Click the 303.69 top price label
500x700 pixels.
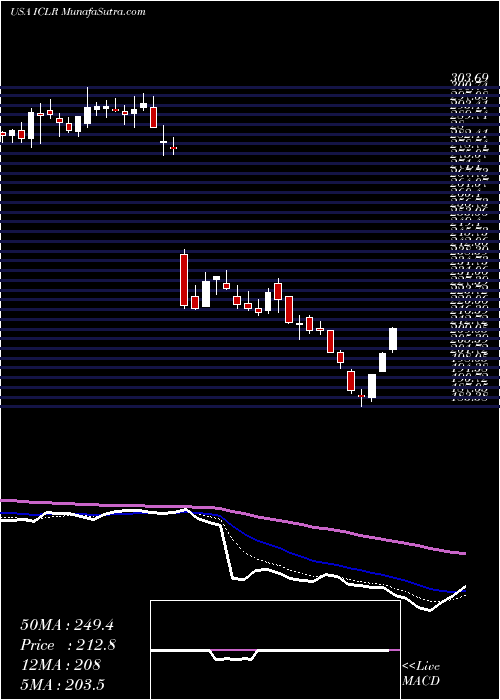pyautogui.click(x=469, y=79)
